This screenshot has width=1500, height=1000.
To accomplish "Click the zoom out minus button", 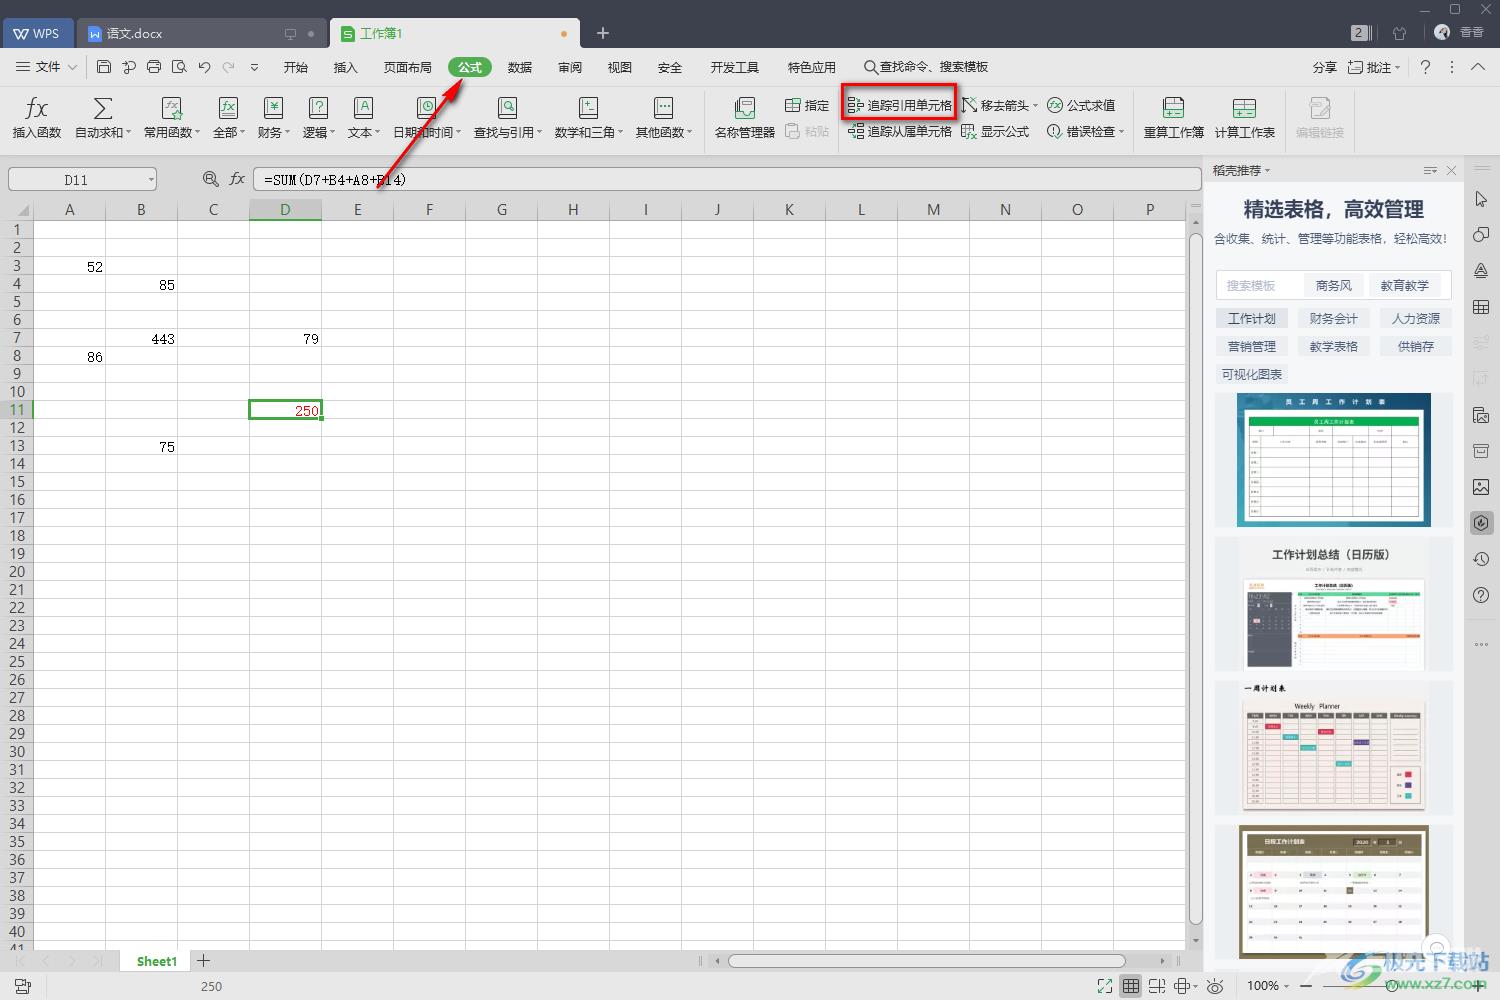I will coord(1306,986).
